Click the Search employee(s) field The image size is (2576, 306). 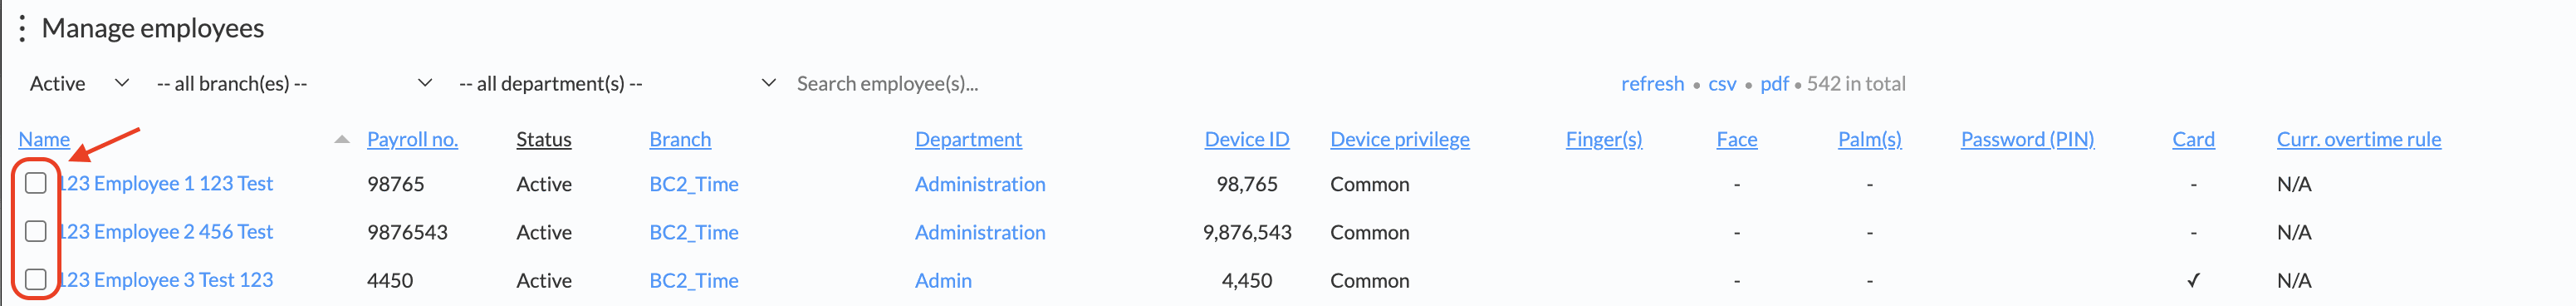1000,84
